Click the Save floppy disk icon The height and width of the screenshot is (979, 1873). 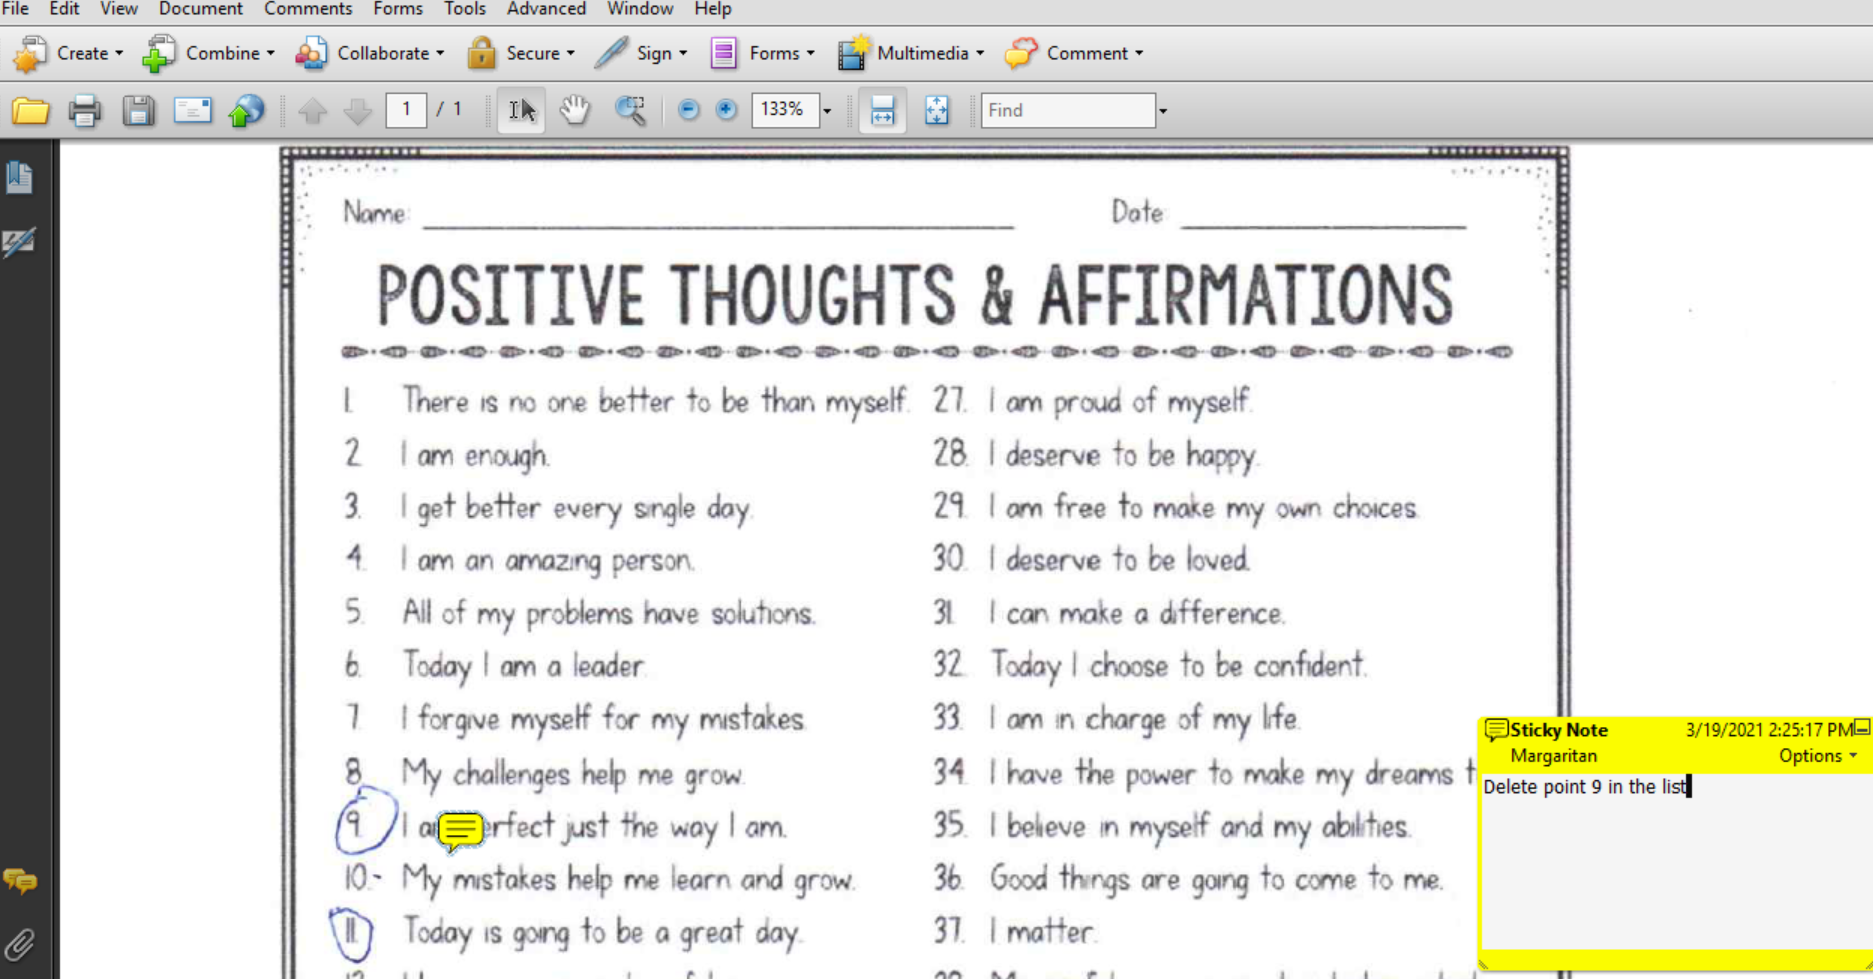tap(138, 111)
